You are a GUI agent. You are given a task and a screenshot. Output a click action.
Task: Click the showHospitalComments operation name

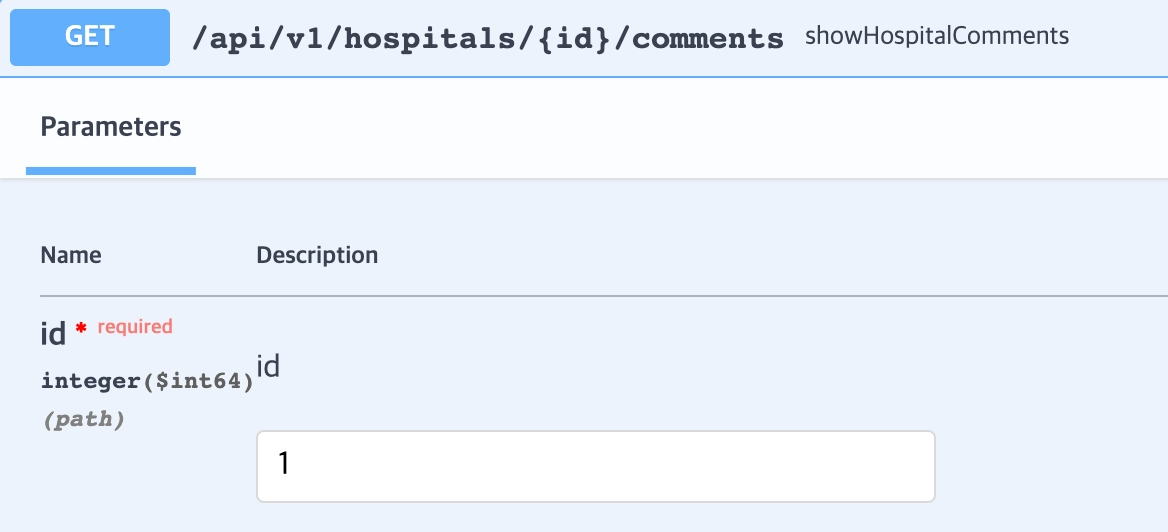[936, 37]
